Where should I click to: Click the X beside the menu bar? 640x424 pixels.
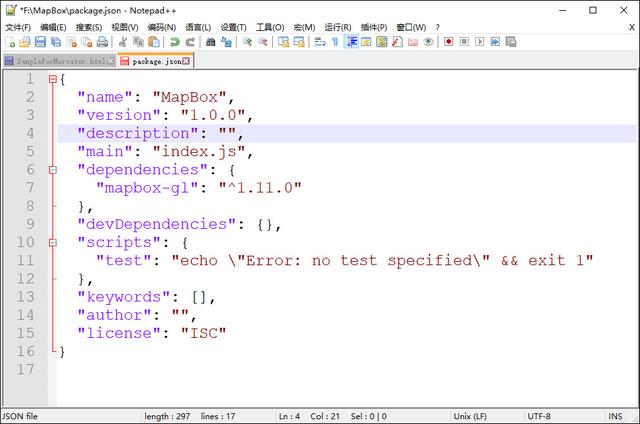click(x=631, y=27)
